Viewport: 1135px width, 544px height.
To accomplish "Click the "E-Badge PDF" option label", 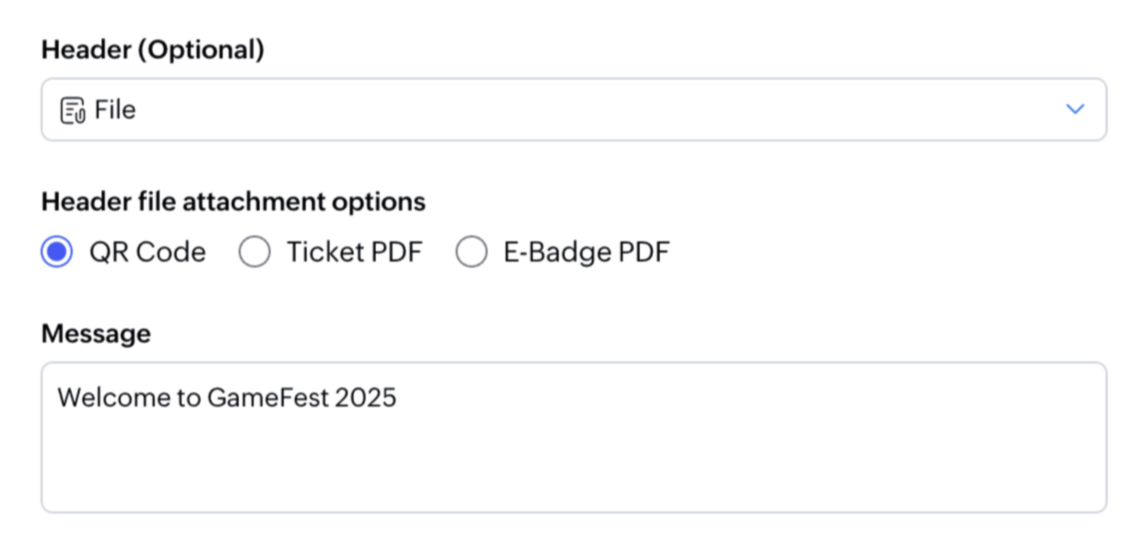I will [x=586, y=253].
